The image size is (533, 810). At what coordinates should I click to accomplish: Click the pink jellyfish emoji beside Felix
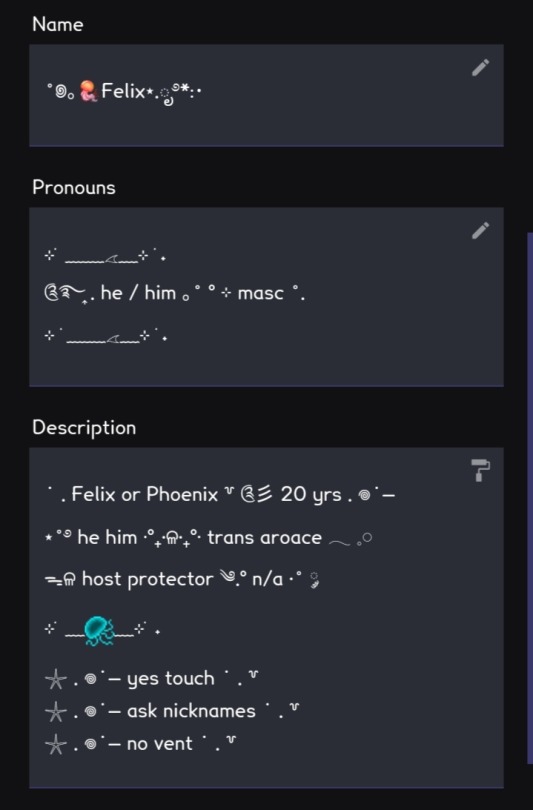tap(88, 91)
